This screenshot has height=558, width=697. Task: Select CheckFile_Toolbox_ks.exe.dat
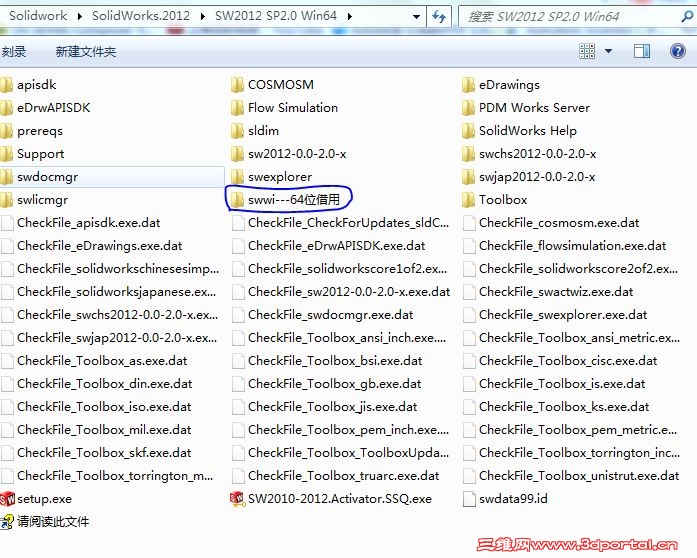[x=556, y=407]
